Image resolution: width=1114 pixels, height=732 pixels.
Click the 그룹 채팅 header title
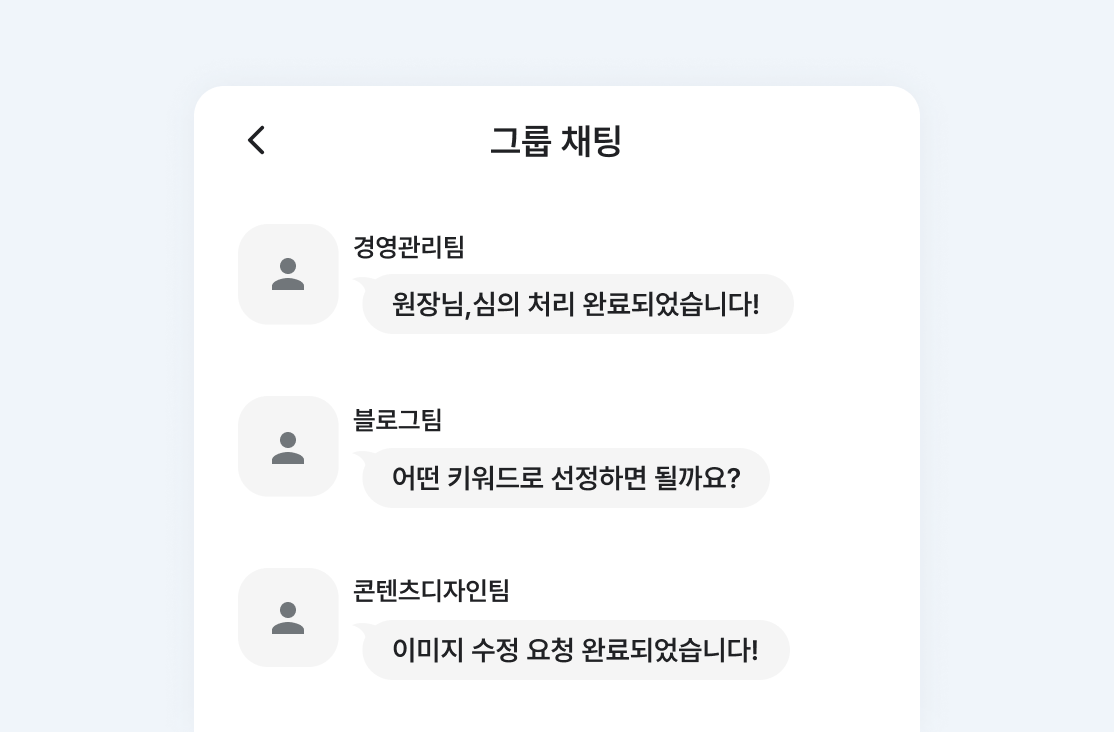tap(556, 141)
